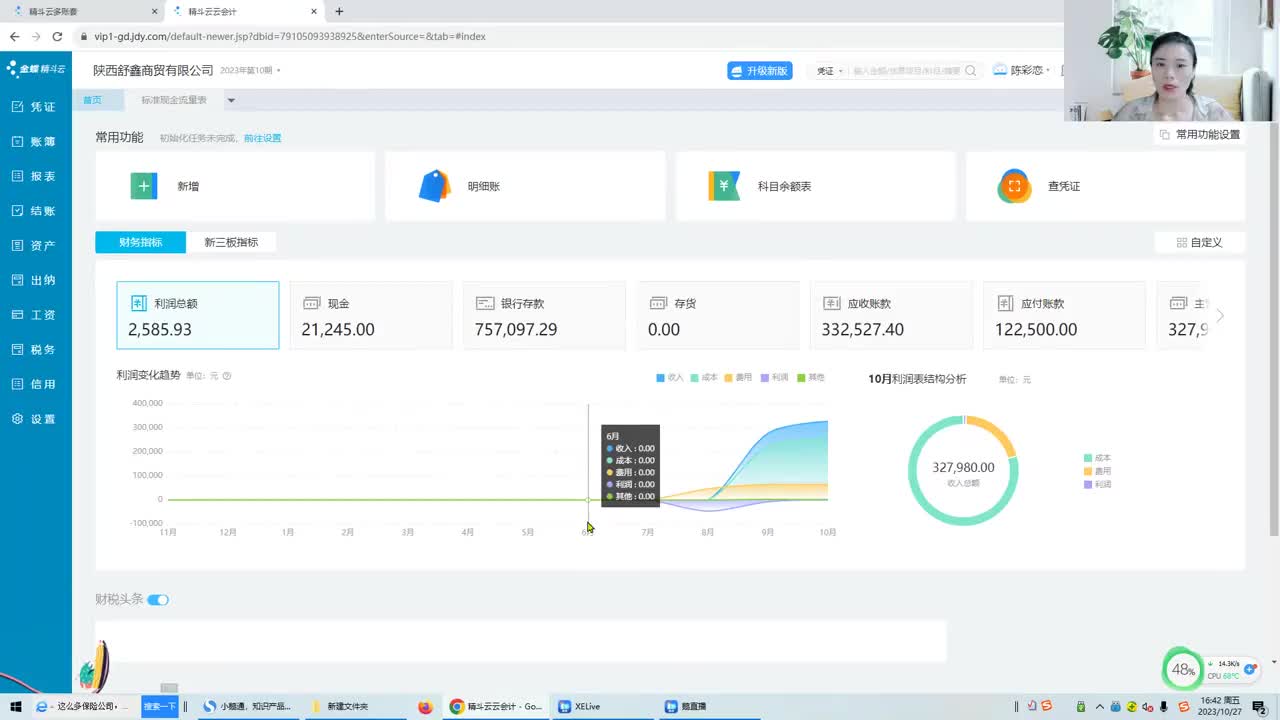The width and height of the screenshot is (1280, 720).
Task: Switch to the 标准现金流量表 tab
Action: 174,100
